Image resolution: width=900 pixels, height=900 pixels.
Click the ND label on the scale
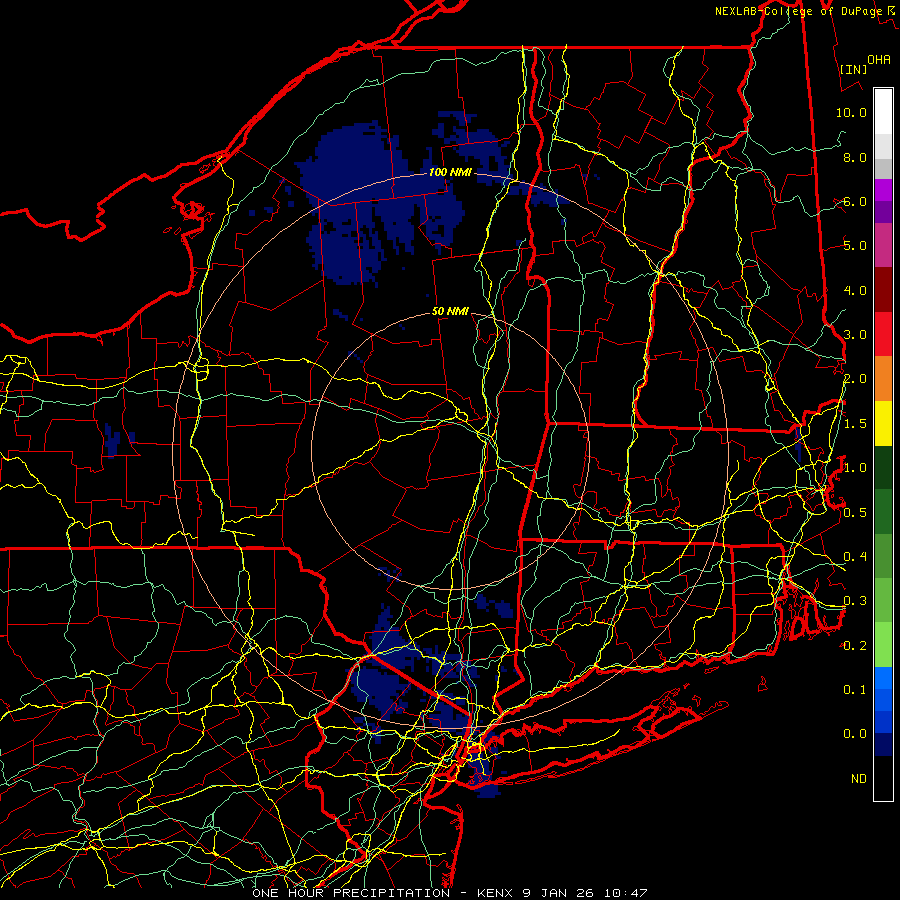click(859, 779)
